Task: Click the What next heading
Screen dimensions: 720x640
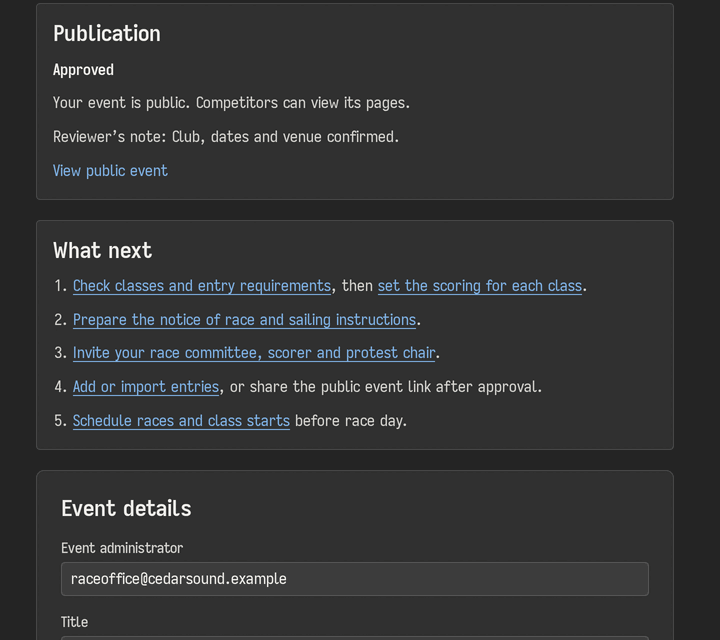Action: tap(102, 251)
